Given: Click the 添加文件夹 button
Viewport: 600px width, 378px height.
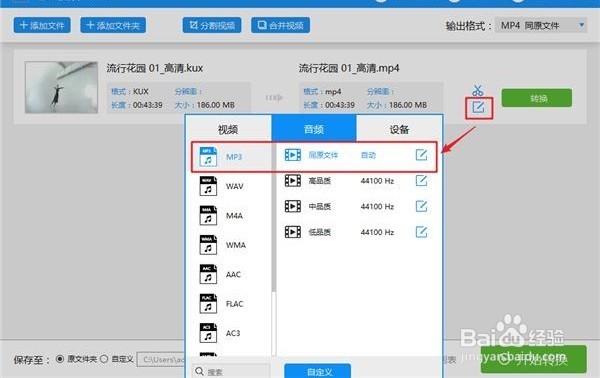Looking at the screenshot, I should (x=113, y=25).
